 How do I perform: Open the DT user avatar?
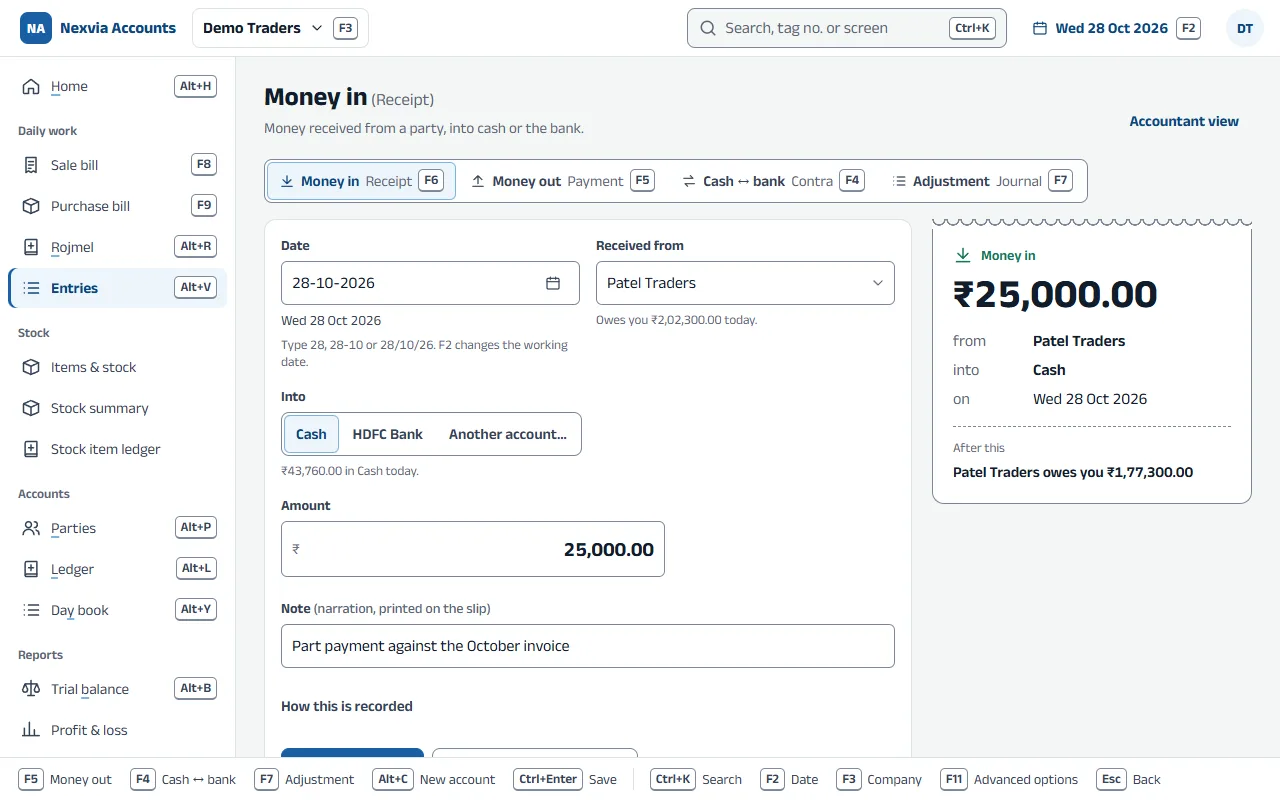point(1245,28)
